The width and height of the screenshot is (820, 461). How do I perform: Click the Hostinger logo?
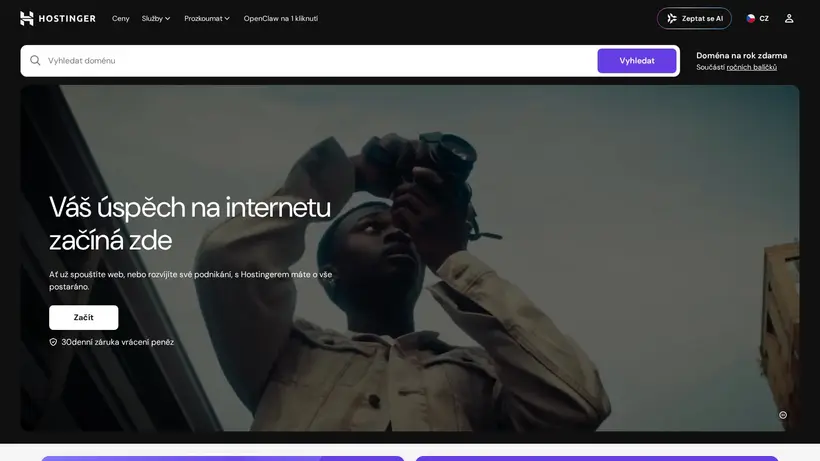(x=58, y=18)
